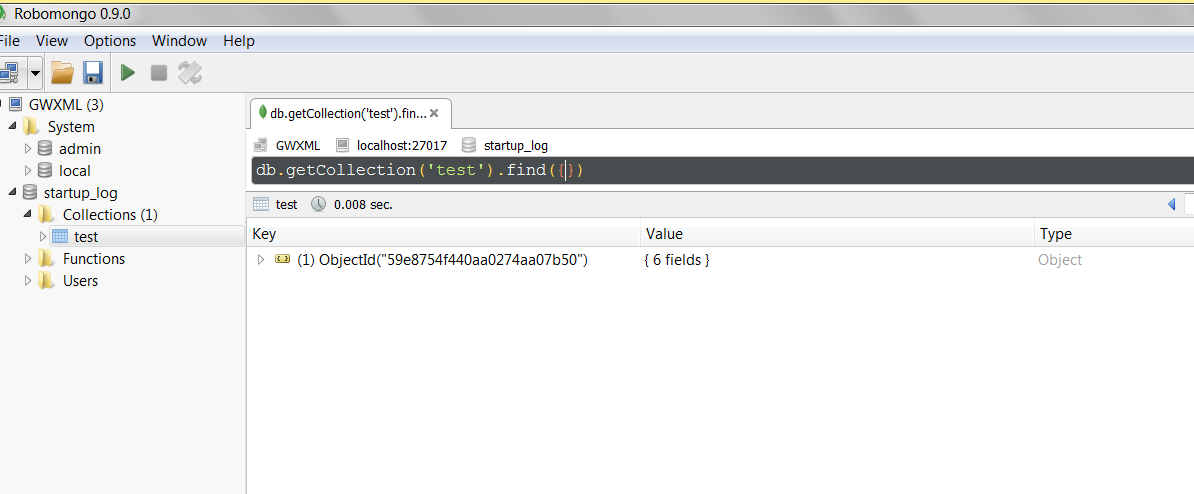1194x494 pixels.
Task: Click the gray Stop execution button
Action: pyautogui.click(x=158, y=73)
